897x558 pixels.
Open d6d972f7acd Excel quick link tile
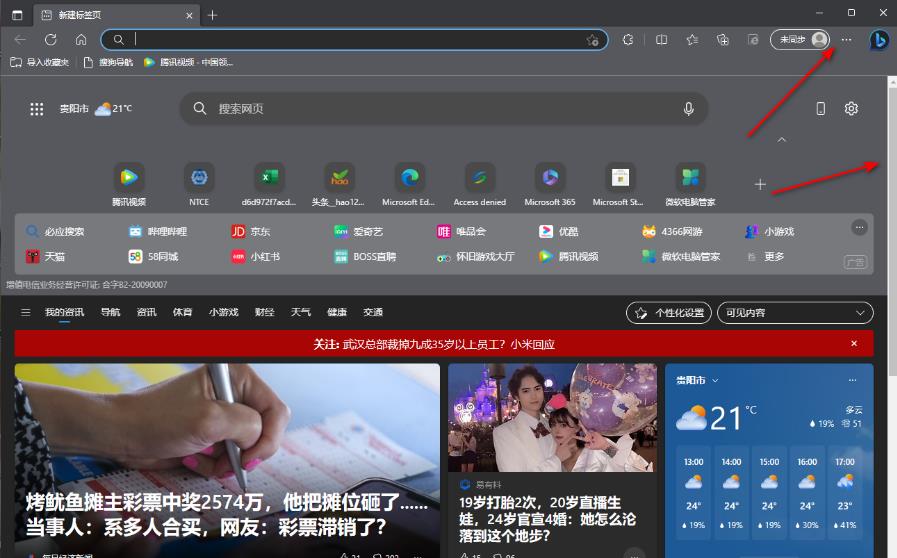[269, 184]
